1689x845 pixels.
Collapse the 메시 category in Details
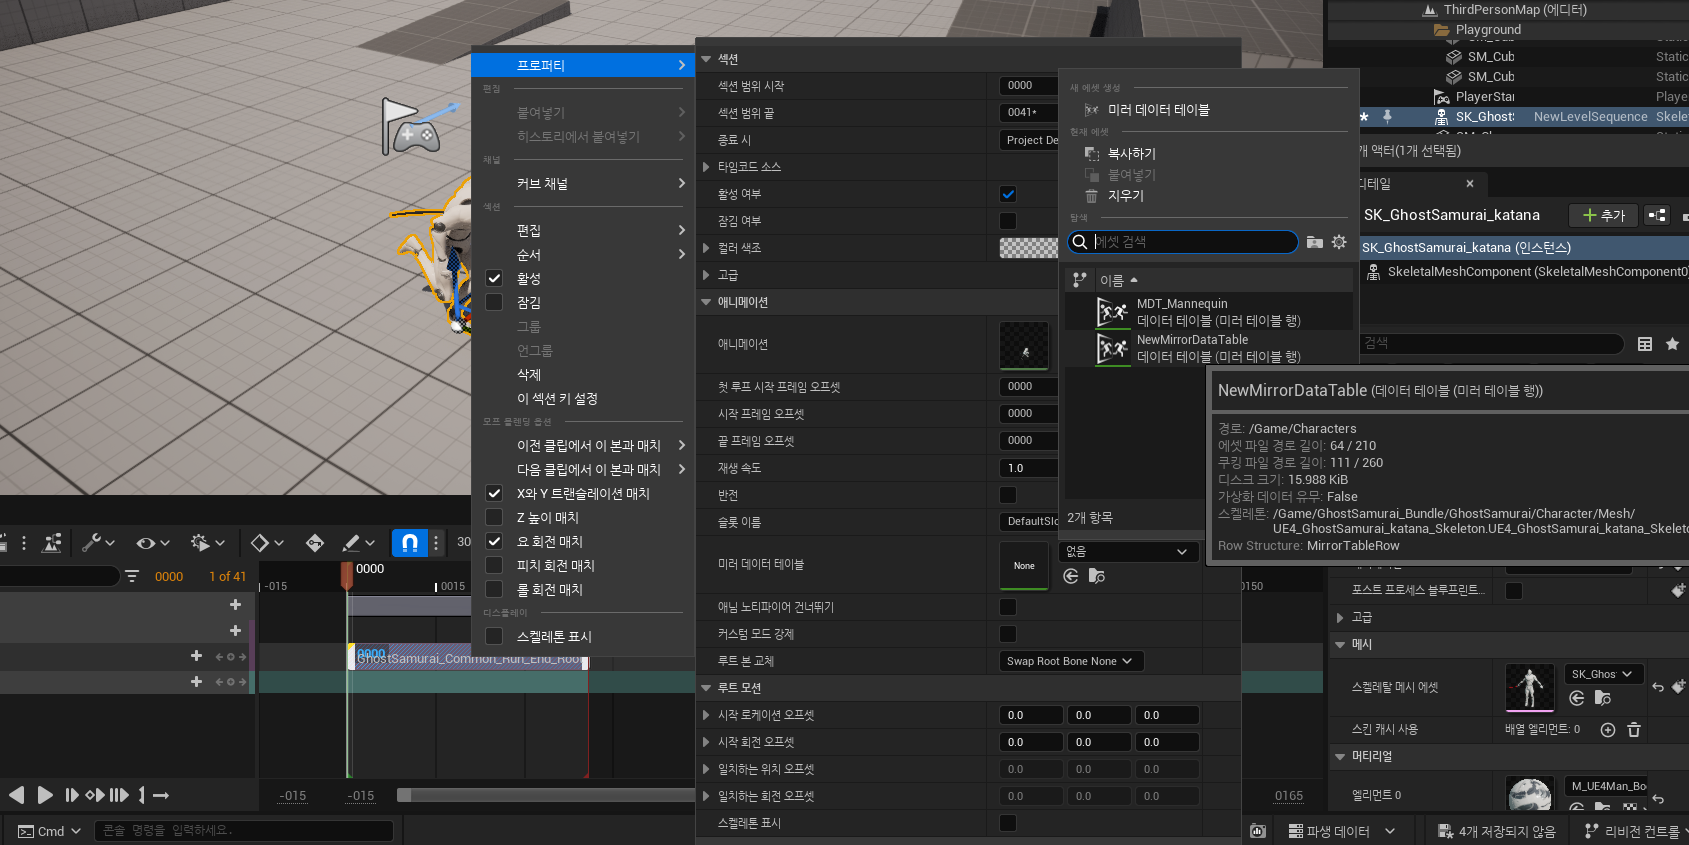[1340, 645]
